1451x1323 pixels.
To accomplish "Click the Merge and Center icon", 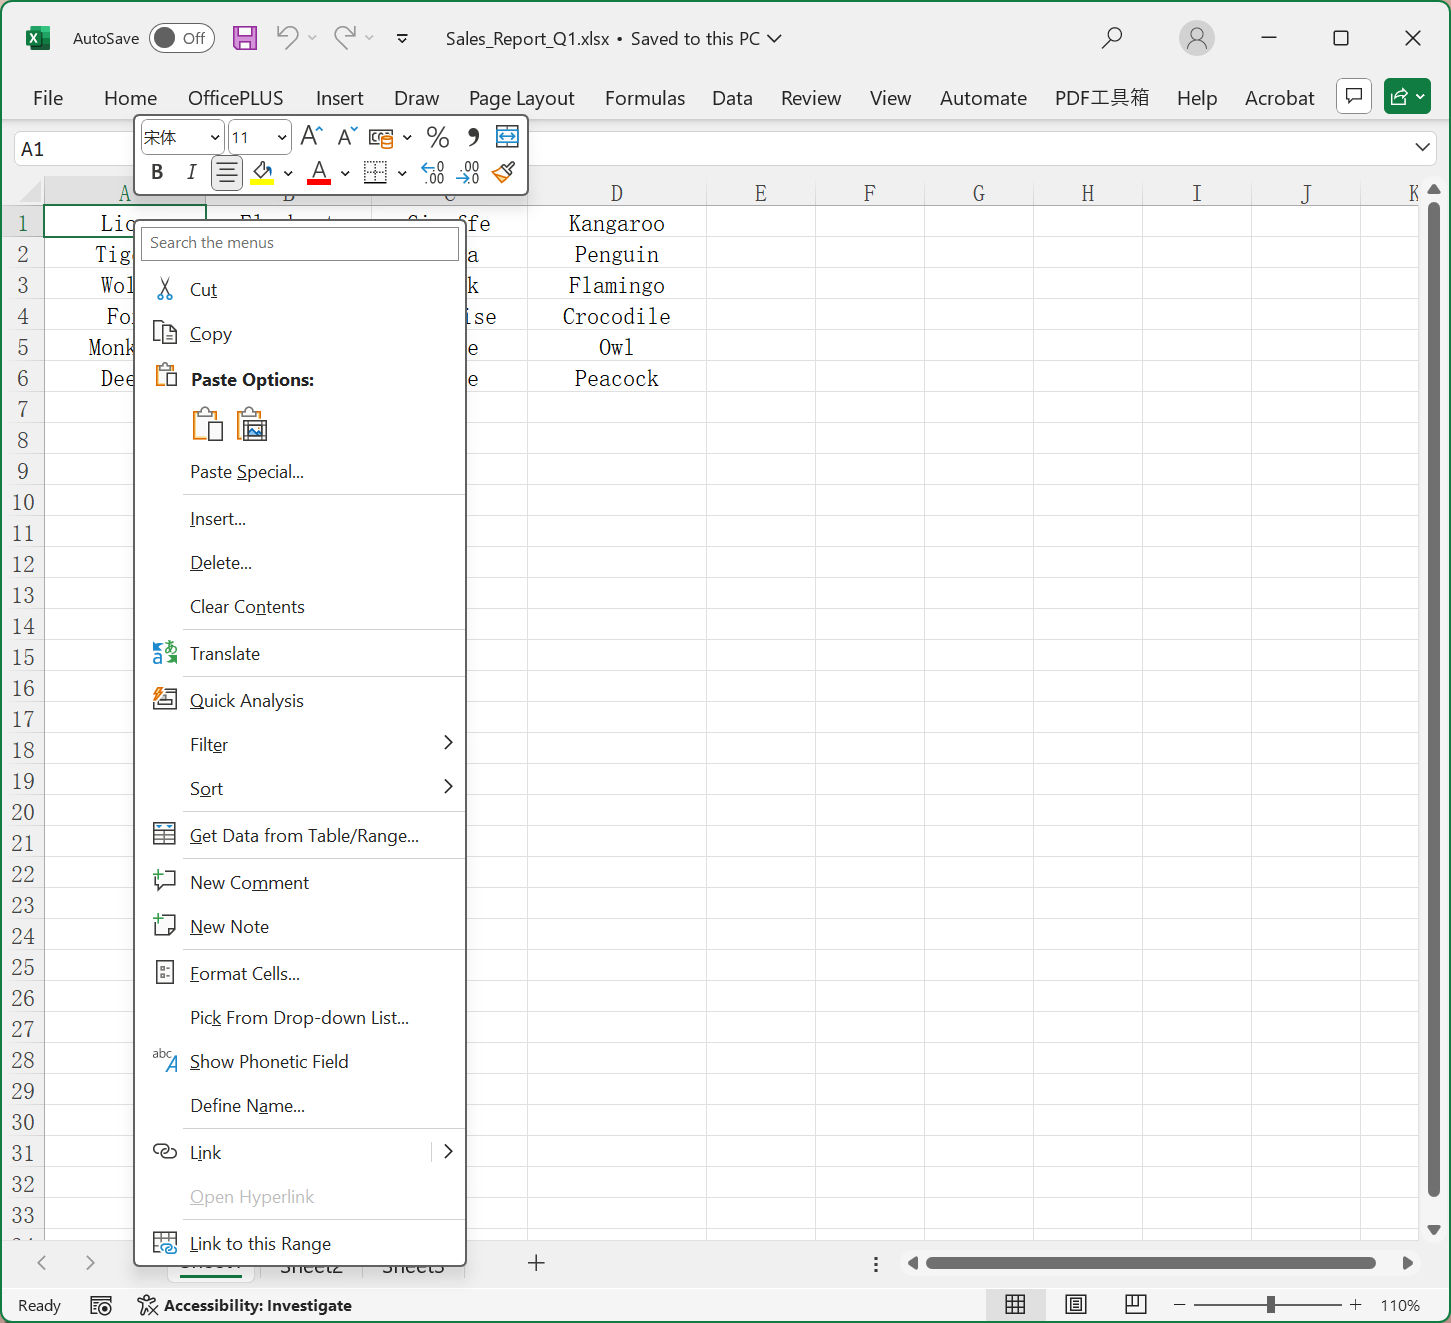I will 507,137.
